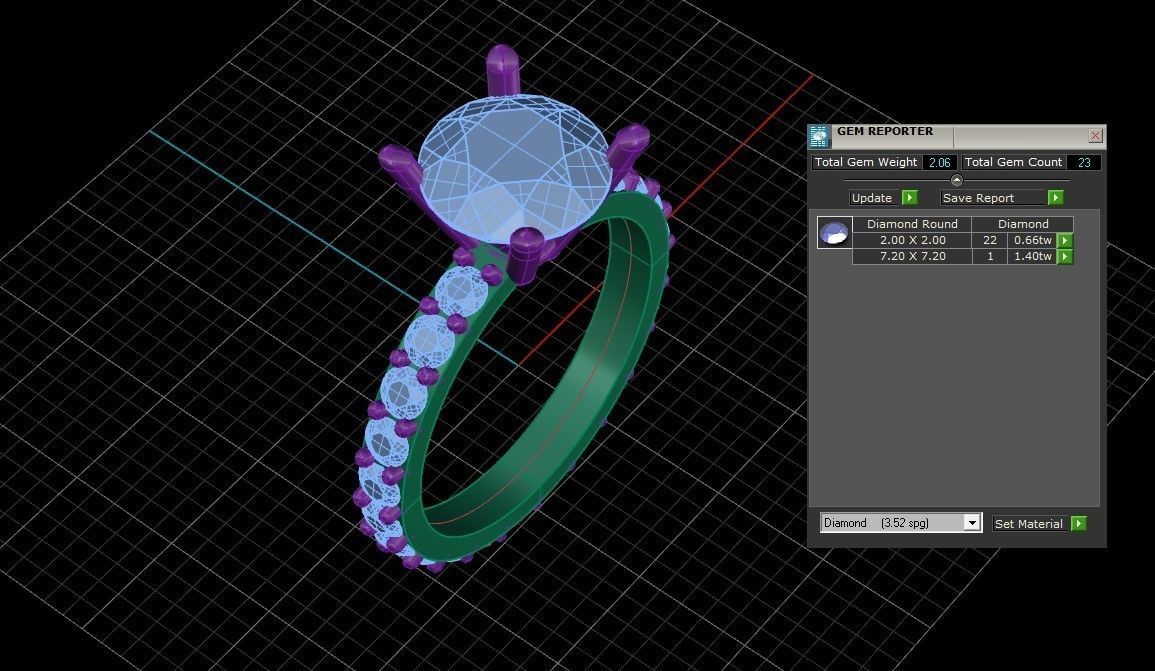Click the green arrow for the 0.66tw row

point(1064,240)
